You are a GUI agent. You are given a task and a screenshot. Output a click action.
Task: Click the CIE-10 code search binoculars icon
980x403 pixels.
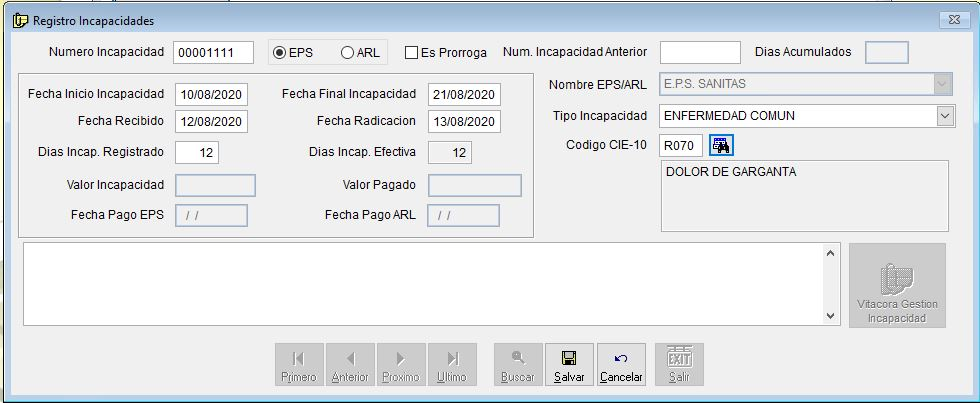721,146
